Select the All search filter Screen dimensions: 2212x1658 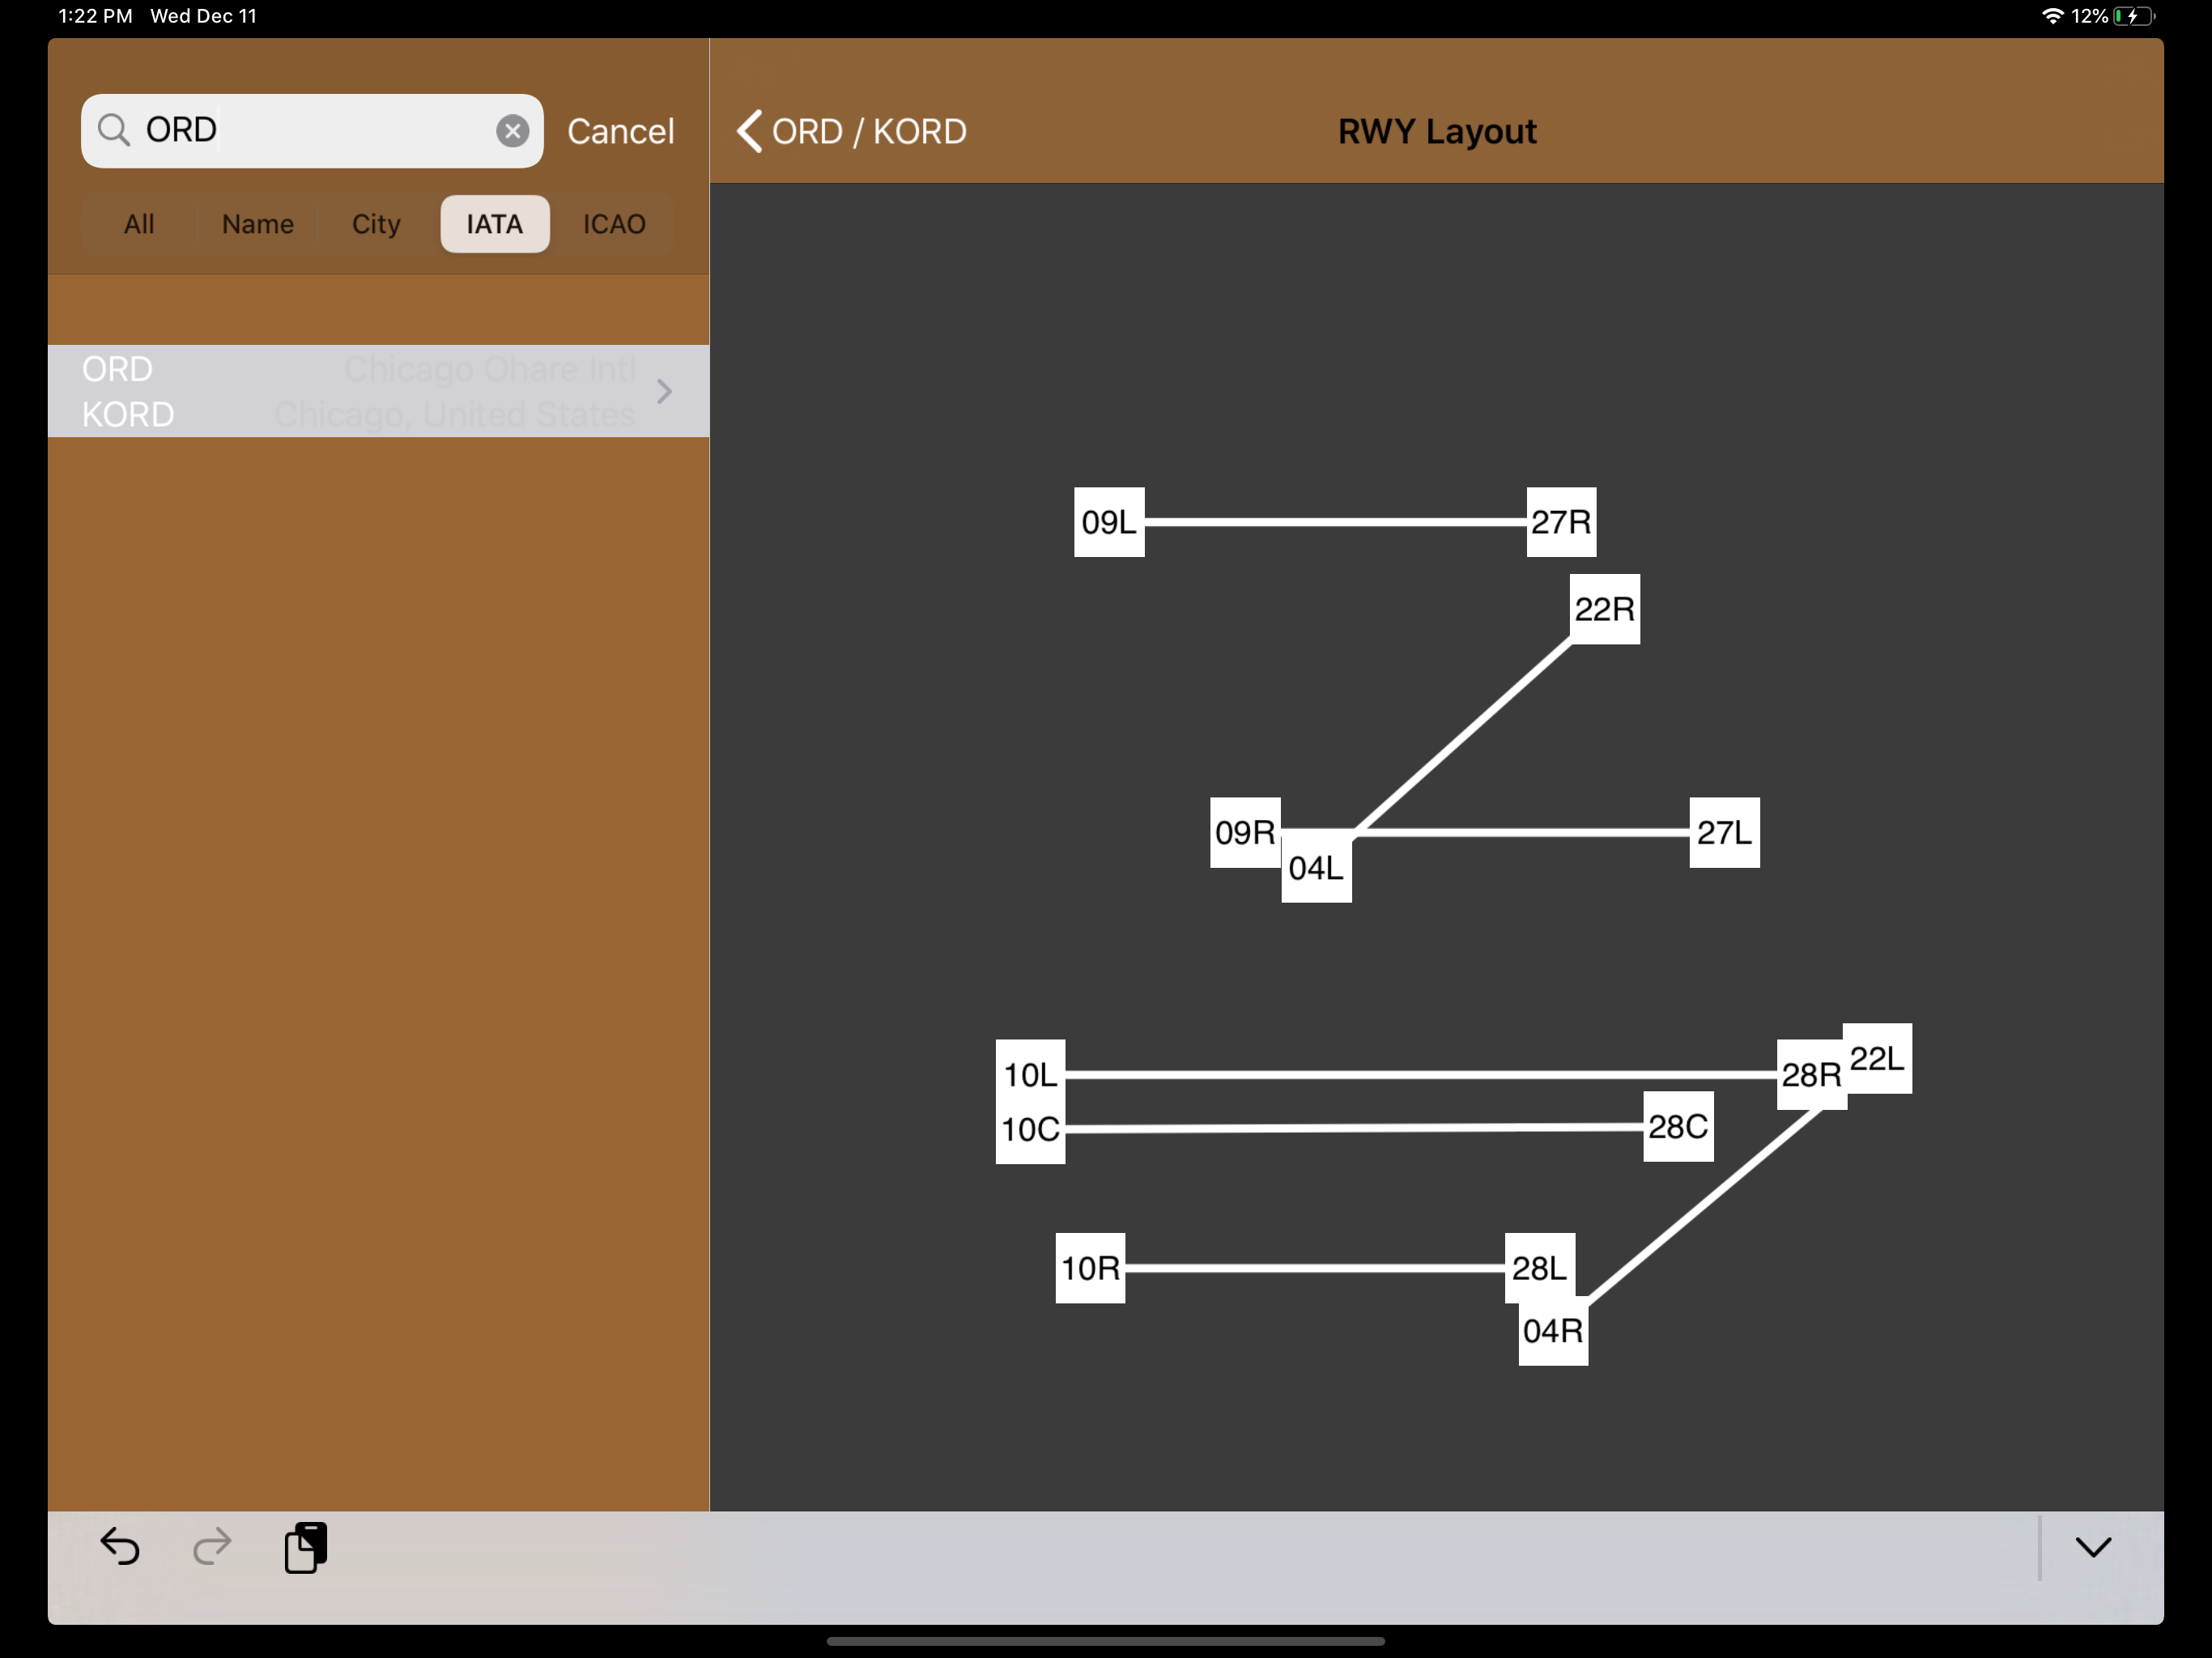(x=139, y=224)
